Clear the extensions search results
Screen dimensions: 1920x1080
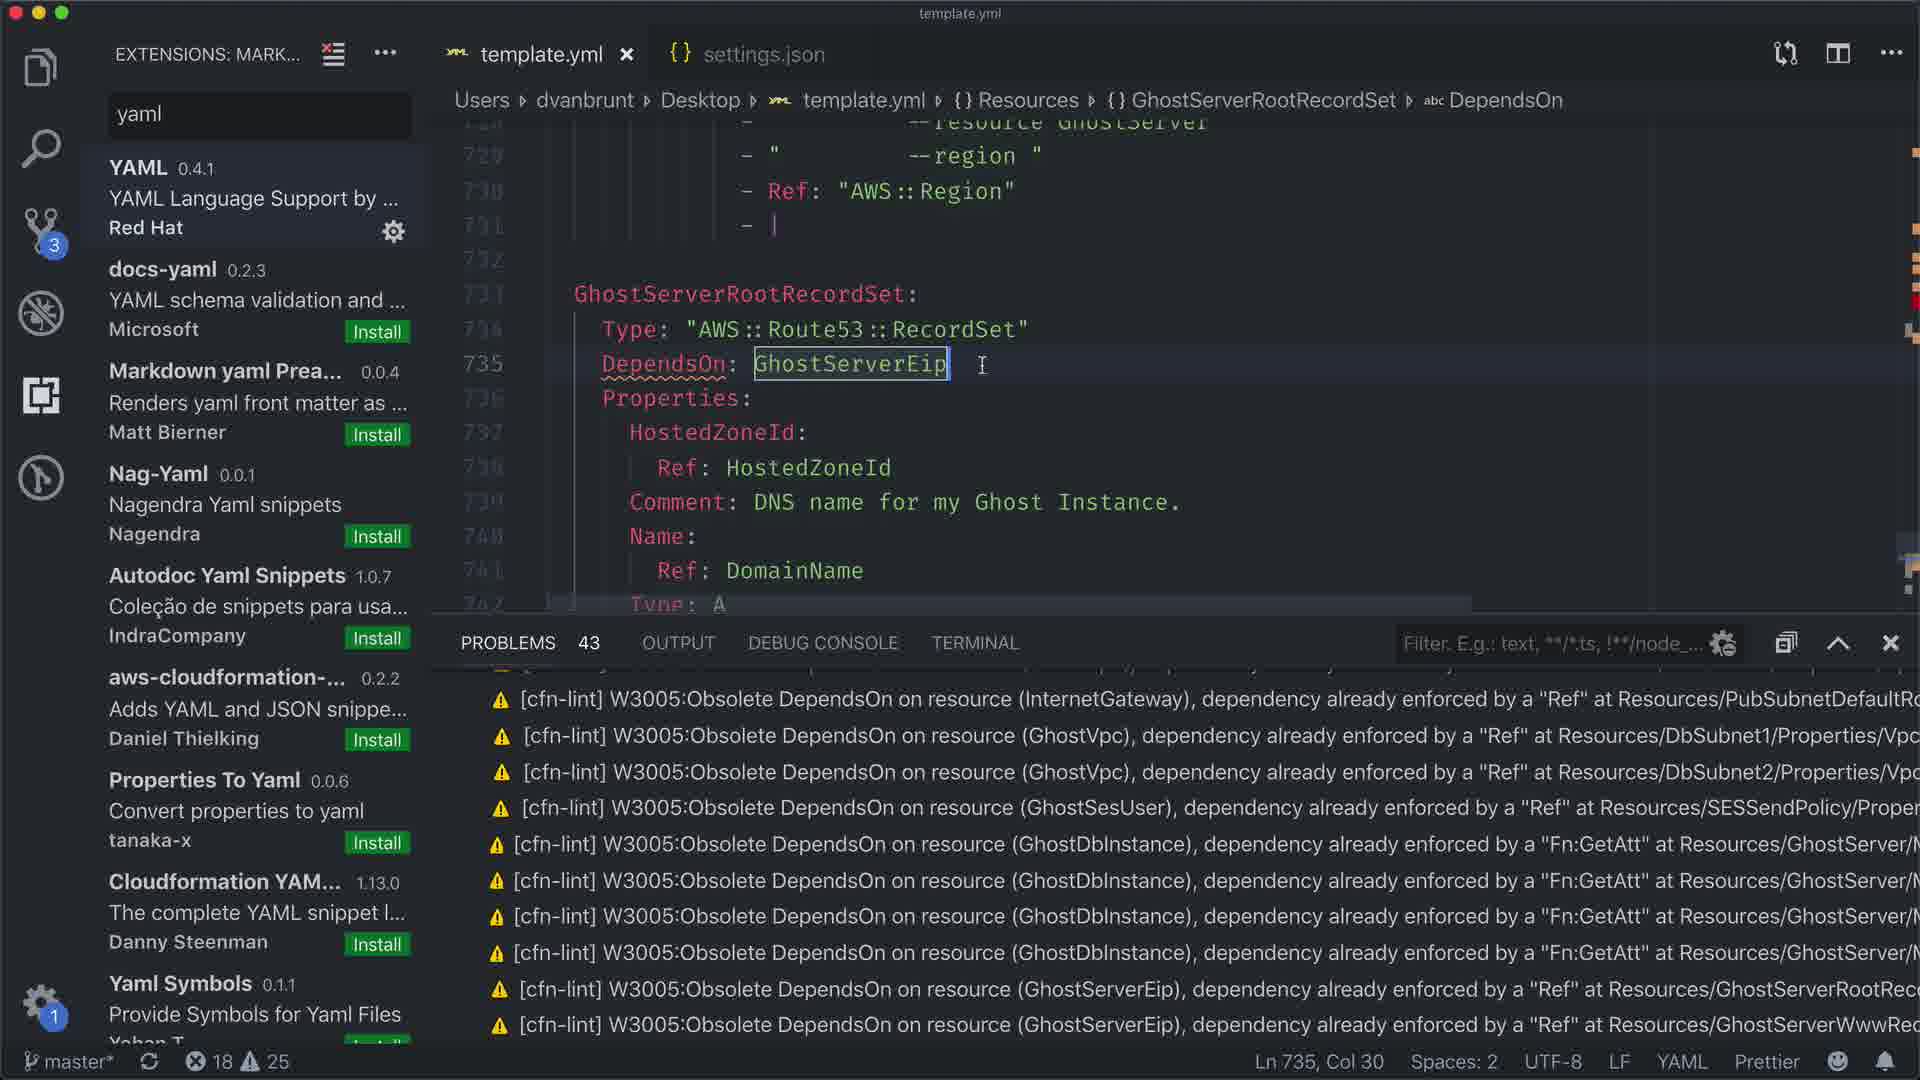333,54
